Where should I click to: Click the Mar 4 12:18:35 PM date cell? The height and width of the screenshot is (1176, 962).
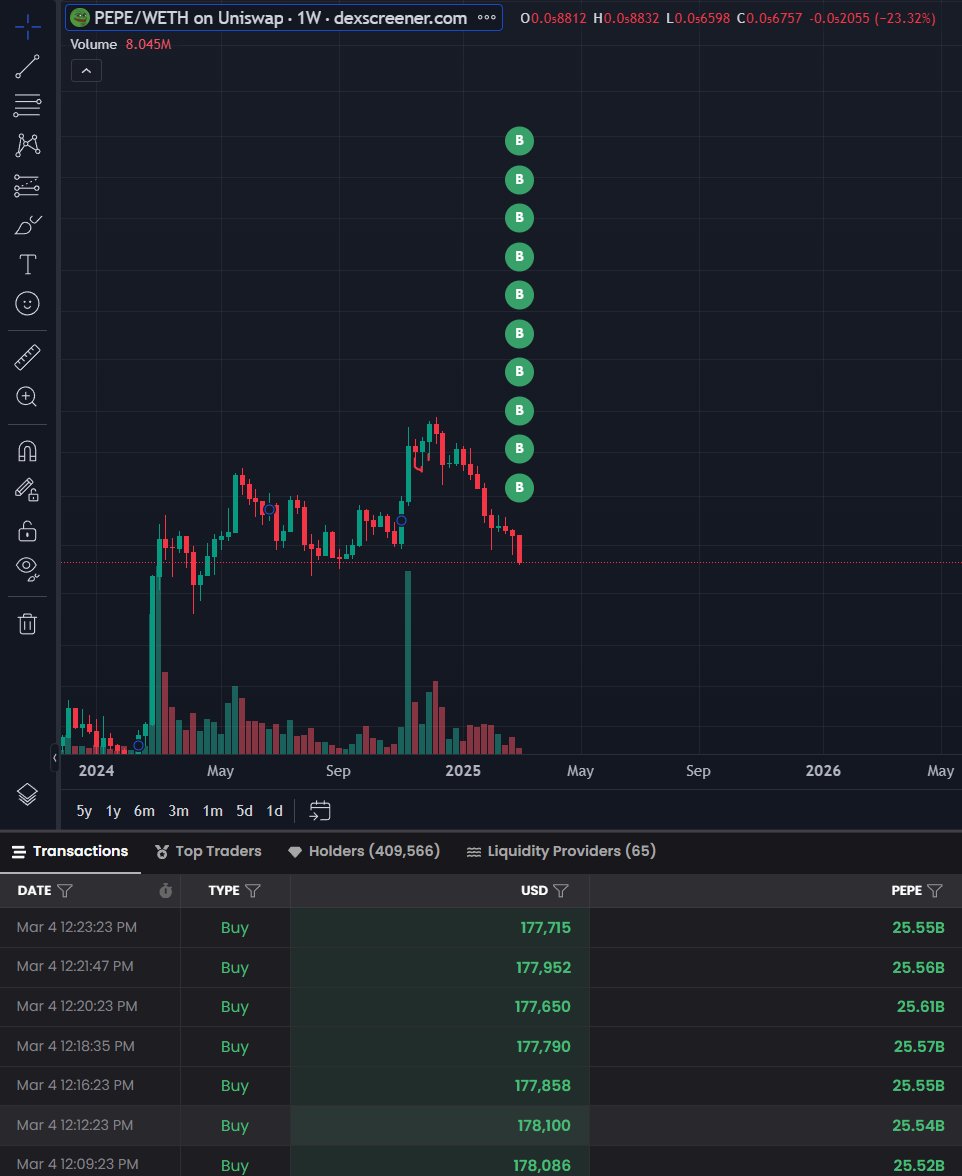point(76,1046)
